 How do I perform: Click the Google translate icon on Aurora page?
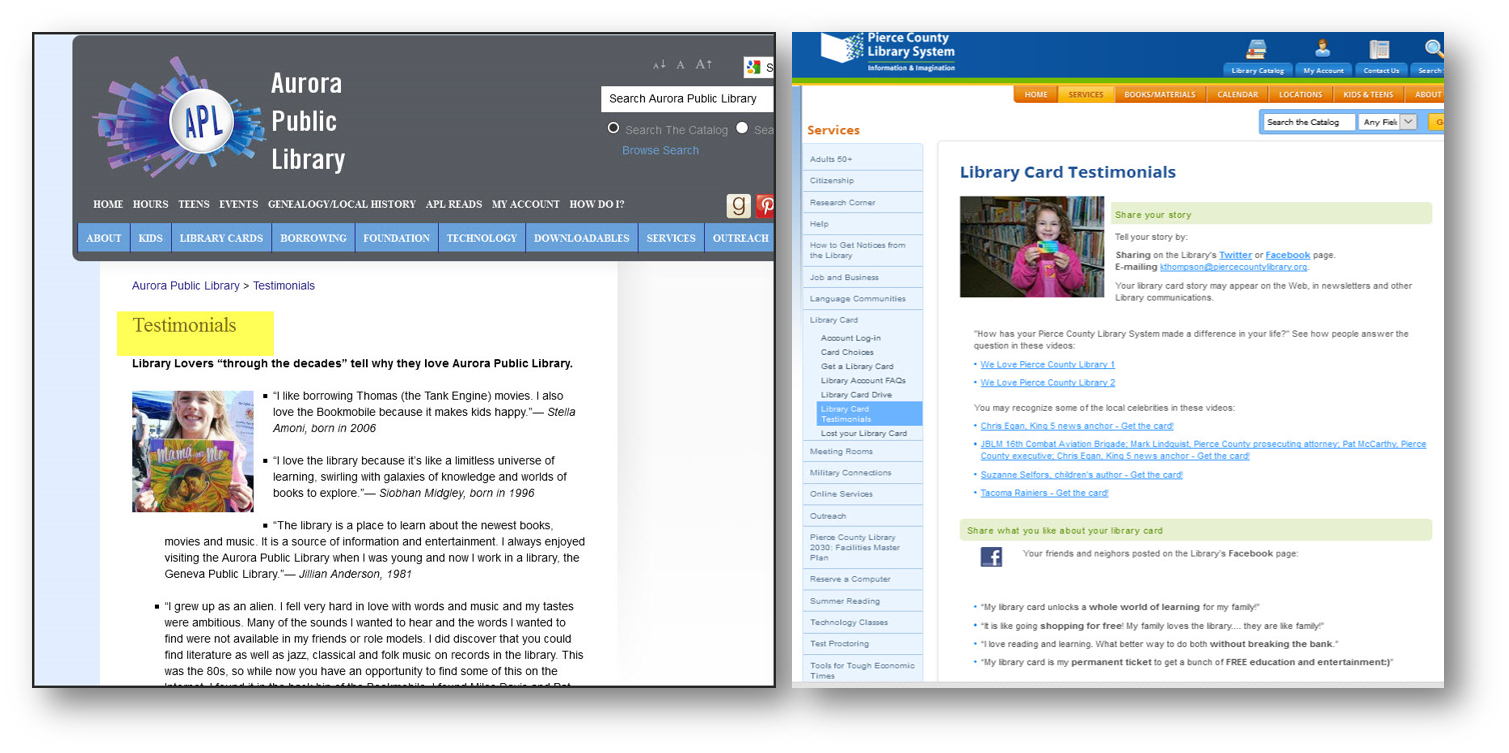[x=754, y=68]
